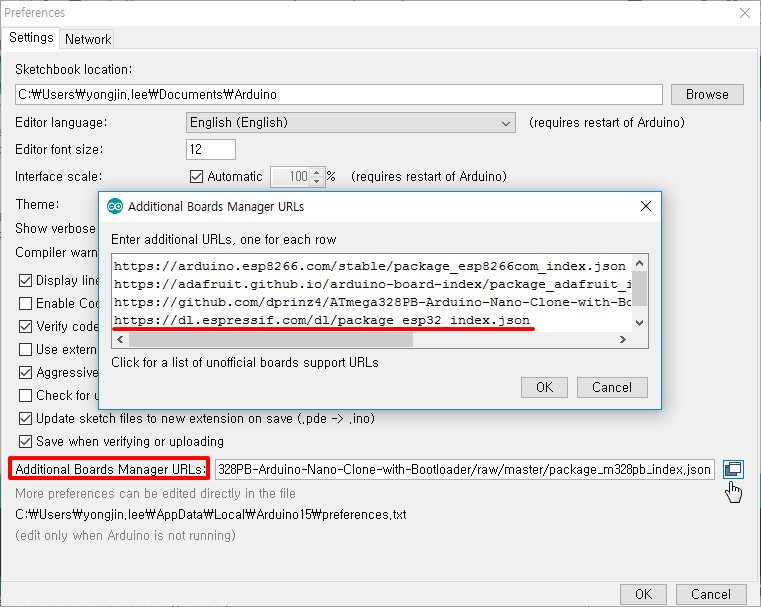Click the URL list scroll-down arrow
The height and width of the screenshot is (607, 761).
coord(640,323)
